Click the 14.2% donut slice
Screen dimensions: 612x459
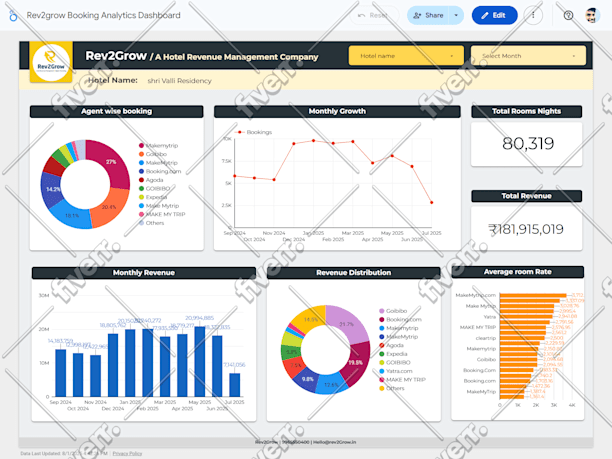coord(52,190)
